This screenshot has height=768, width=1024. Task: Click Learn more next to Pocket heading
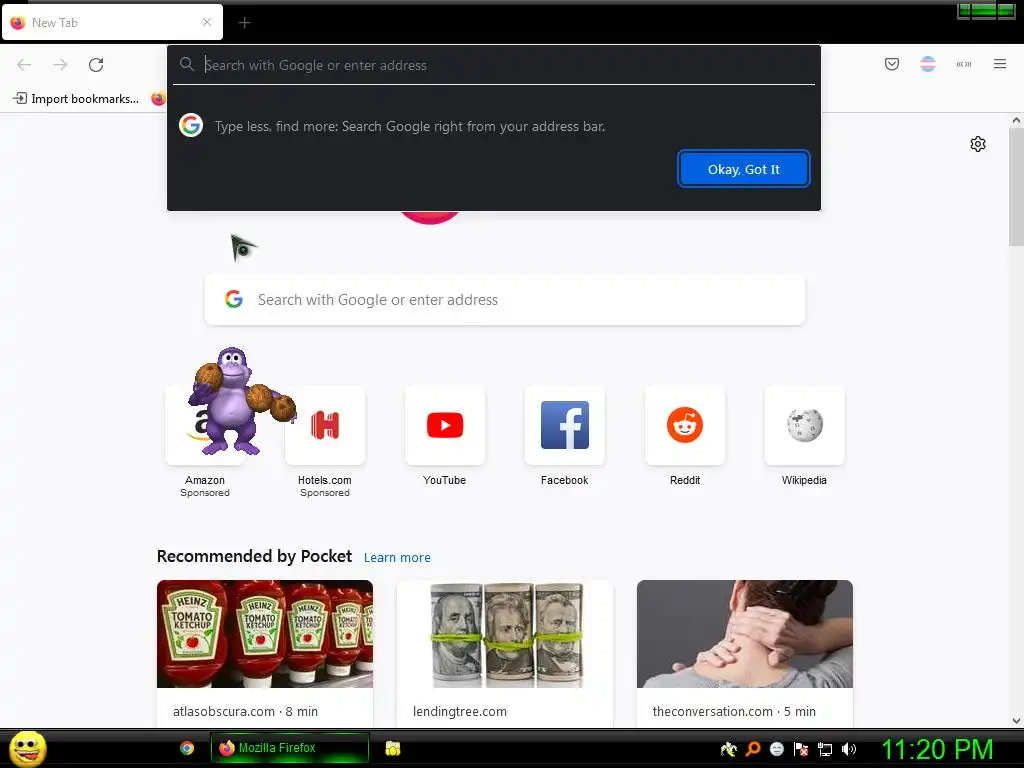(397, 558)
